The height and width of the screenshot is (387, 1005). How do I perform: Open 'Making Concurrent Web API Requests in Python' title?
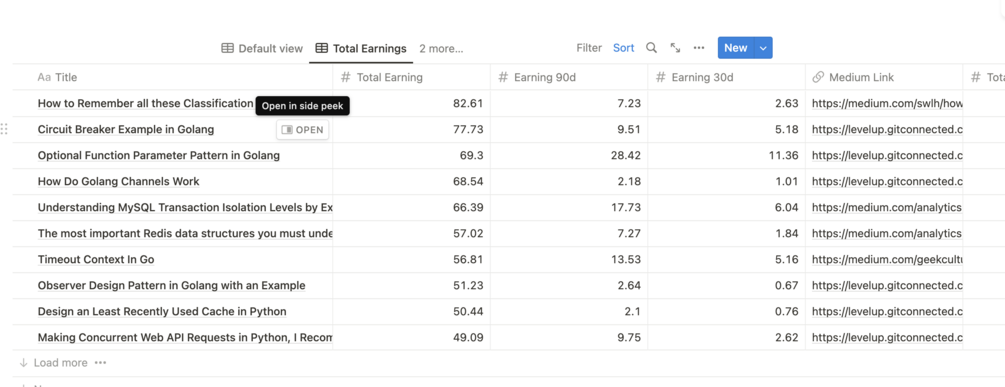pyautogui.click(x=185, y=337)
